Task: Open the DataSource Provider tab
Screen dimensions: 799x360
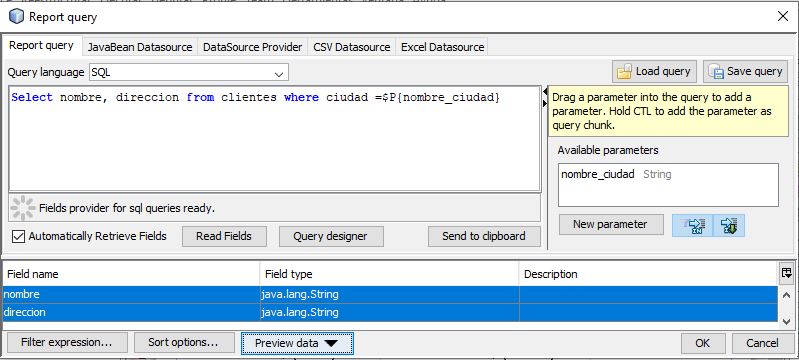Action: click(252, 47)
